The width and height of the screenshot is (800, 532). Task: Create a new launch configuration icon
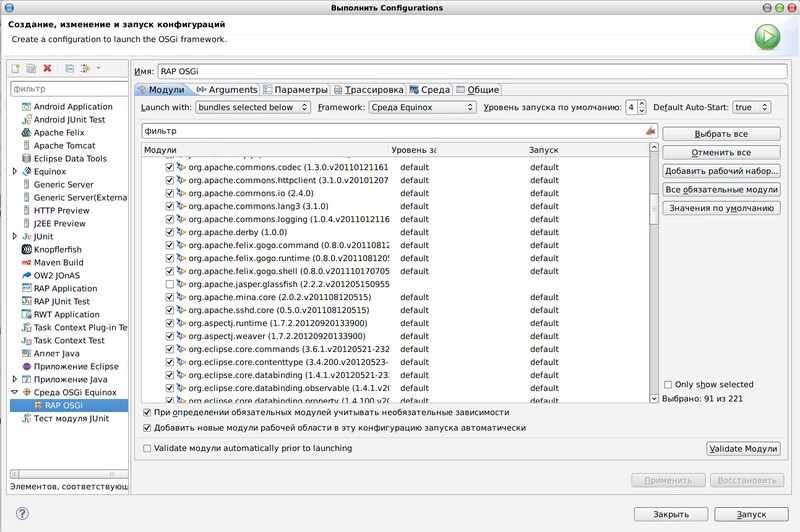pyautogui.click(x=15, y=68)
